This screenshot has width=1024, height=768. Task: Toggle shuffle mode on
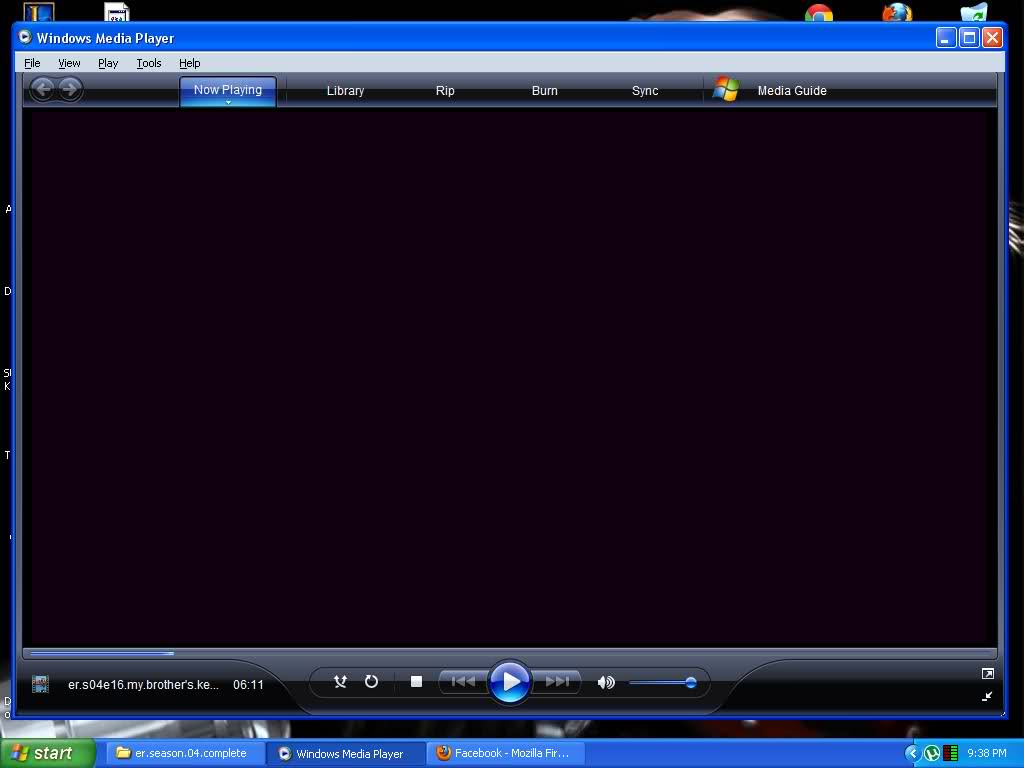tap(340, 682)
